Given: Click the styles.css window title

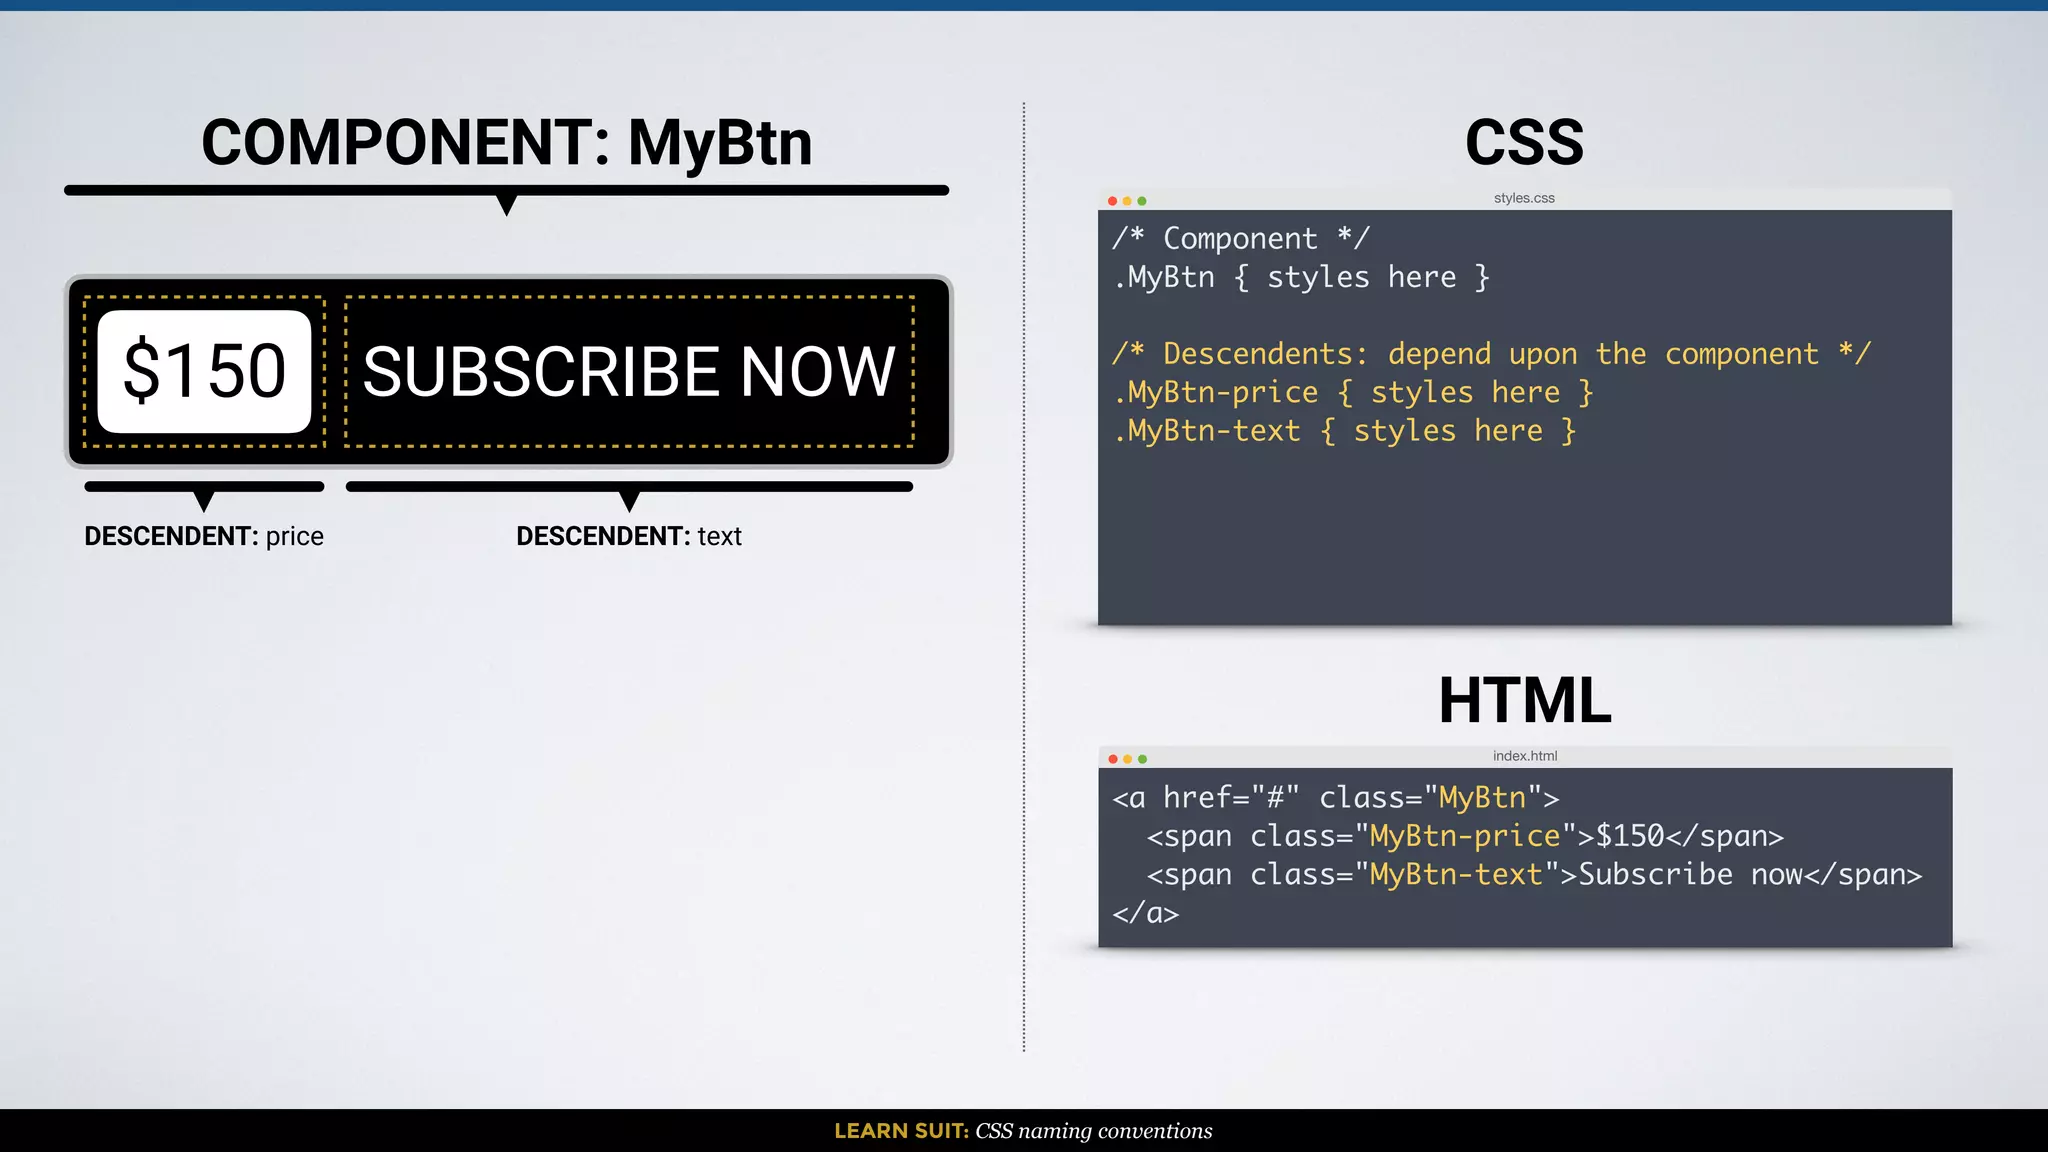Looking at the screenshot, I should point(1524,198).
